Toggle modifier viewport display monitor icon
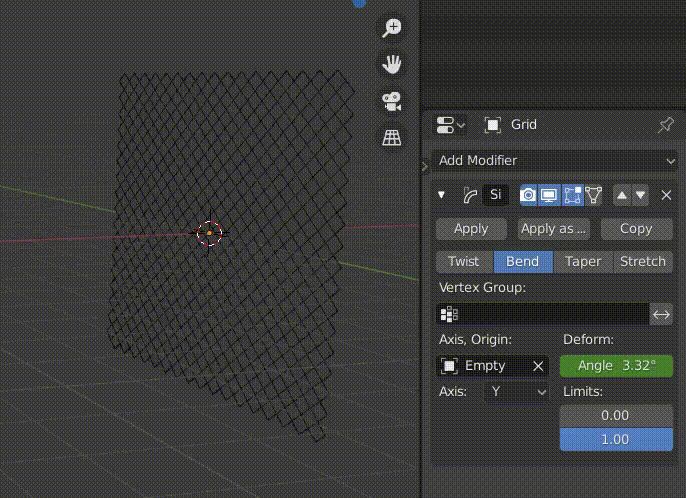 (x=549, y=195)
